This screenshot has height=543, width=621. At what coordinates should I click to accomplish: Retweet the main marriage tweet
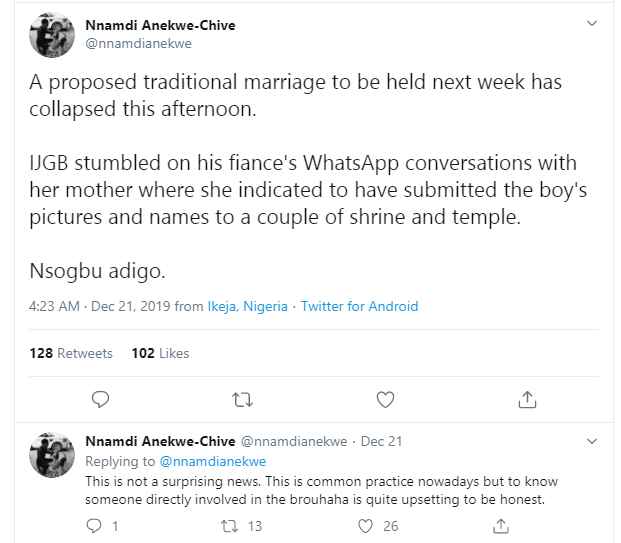[x=242, y=400]
